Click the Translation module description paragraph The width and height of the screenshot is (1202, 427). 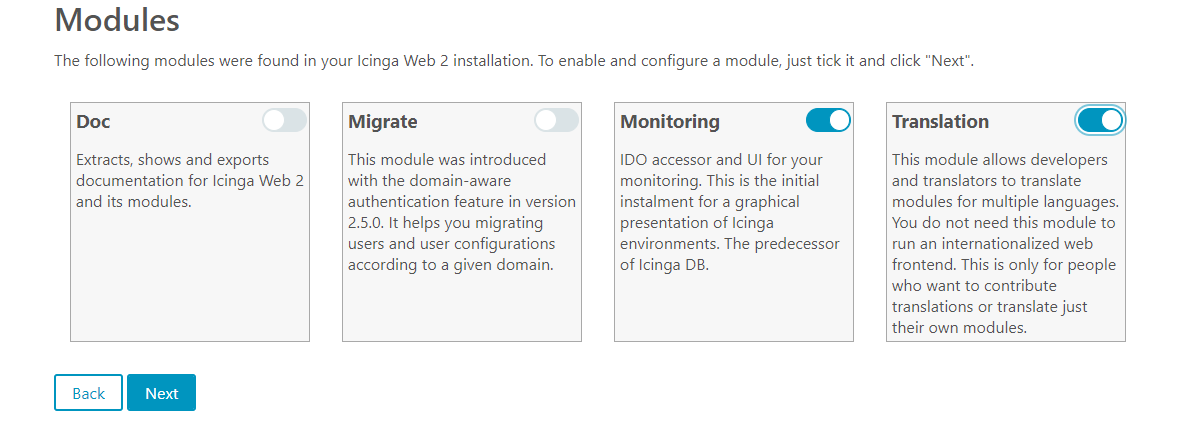point(1004,244)
